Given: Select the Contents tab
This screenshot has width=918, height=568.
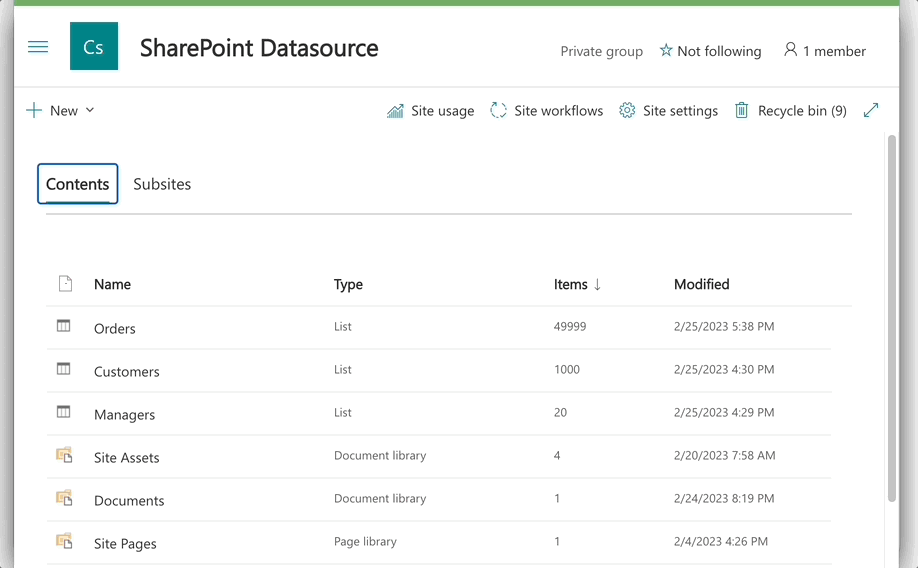Looking at the screenshot, I should 78,184.
